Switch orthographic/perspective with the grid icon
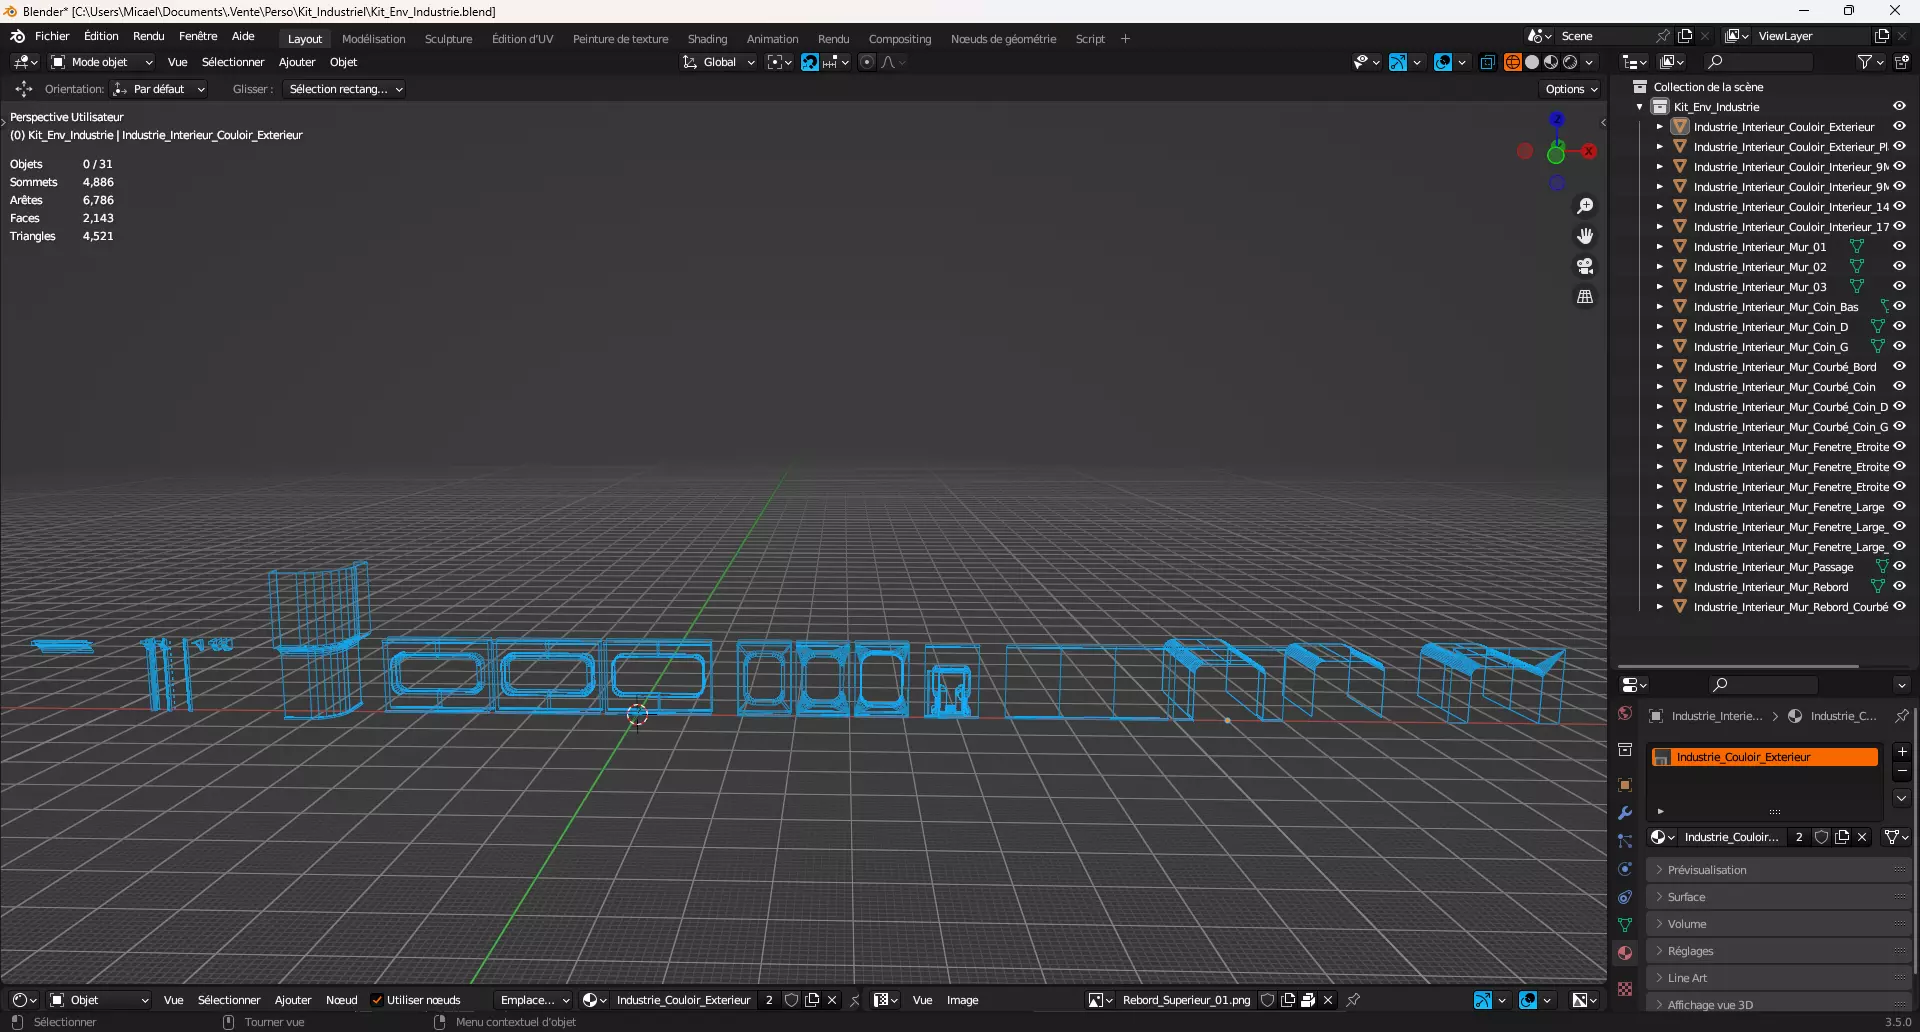The height and width of the screenshot is (1032, 1920). pyautogui.click(x=1585, y=296)
